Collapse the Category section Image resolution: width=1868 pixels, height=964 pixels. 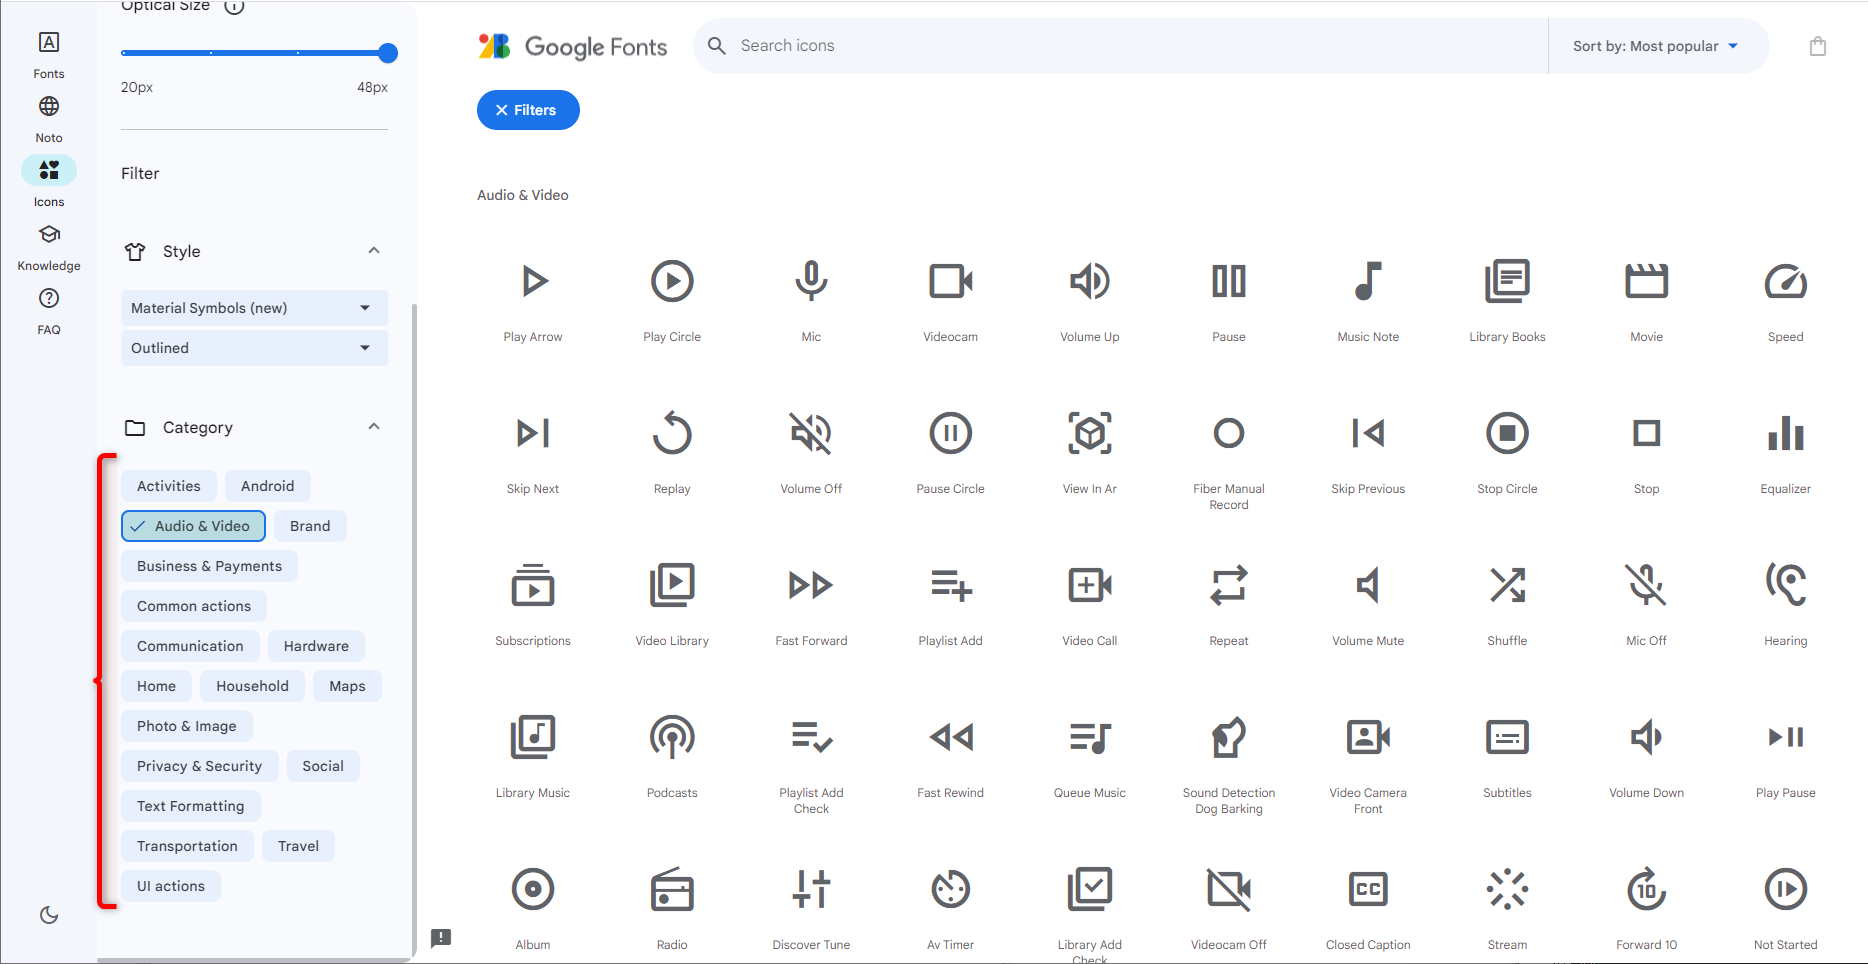click(374, 426)
